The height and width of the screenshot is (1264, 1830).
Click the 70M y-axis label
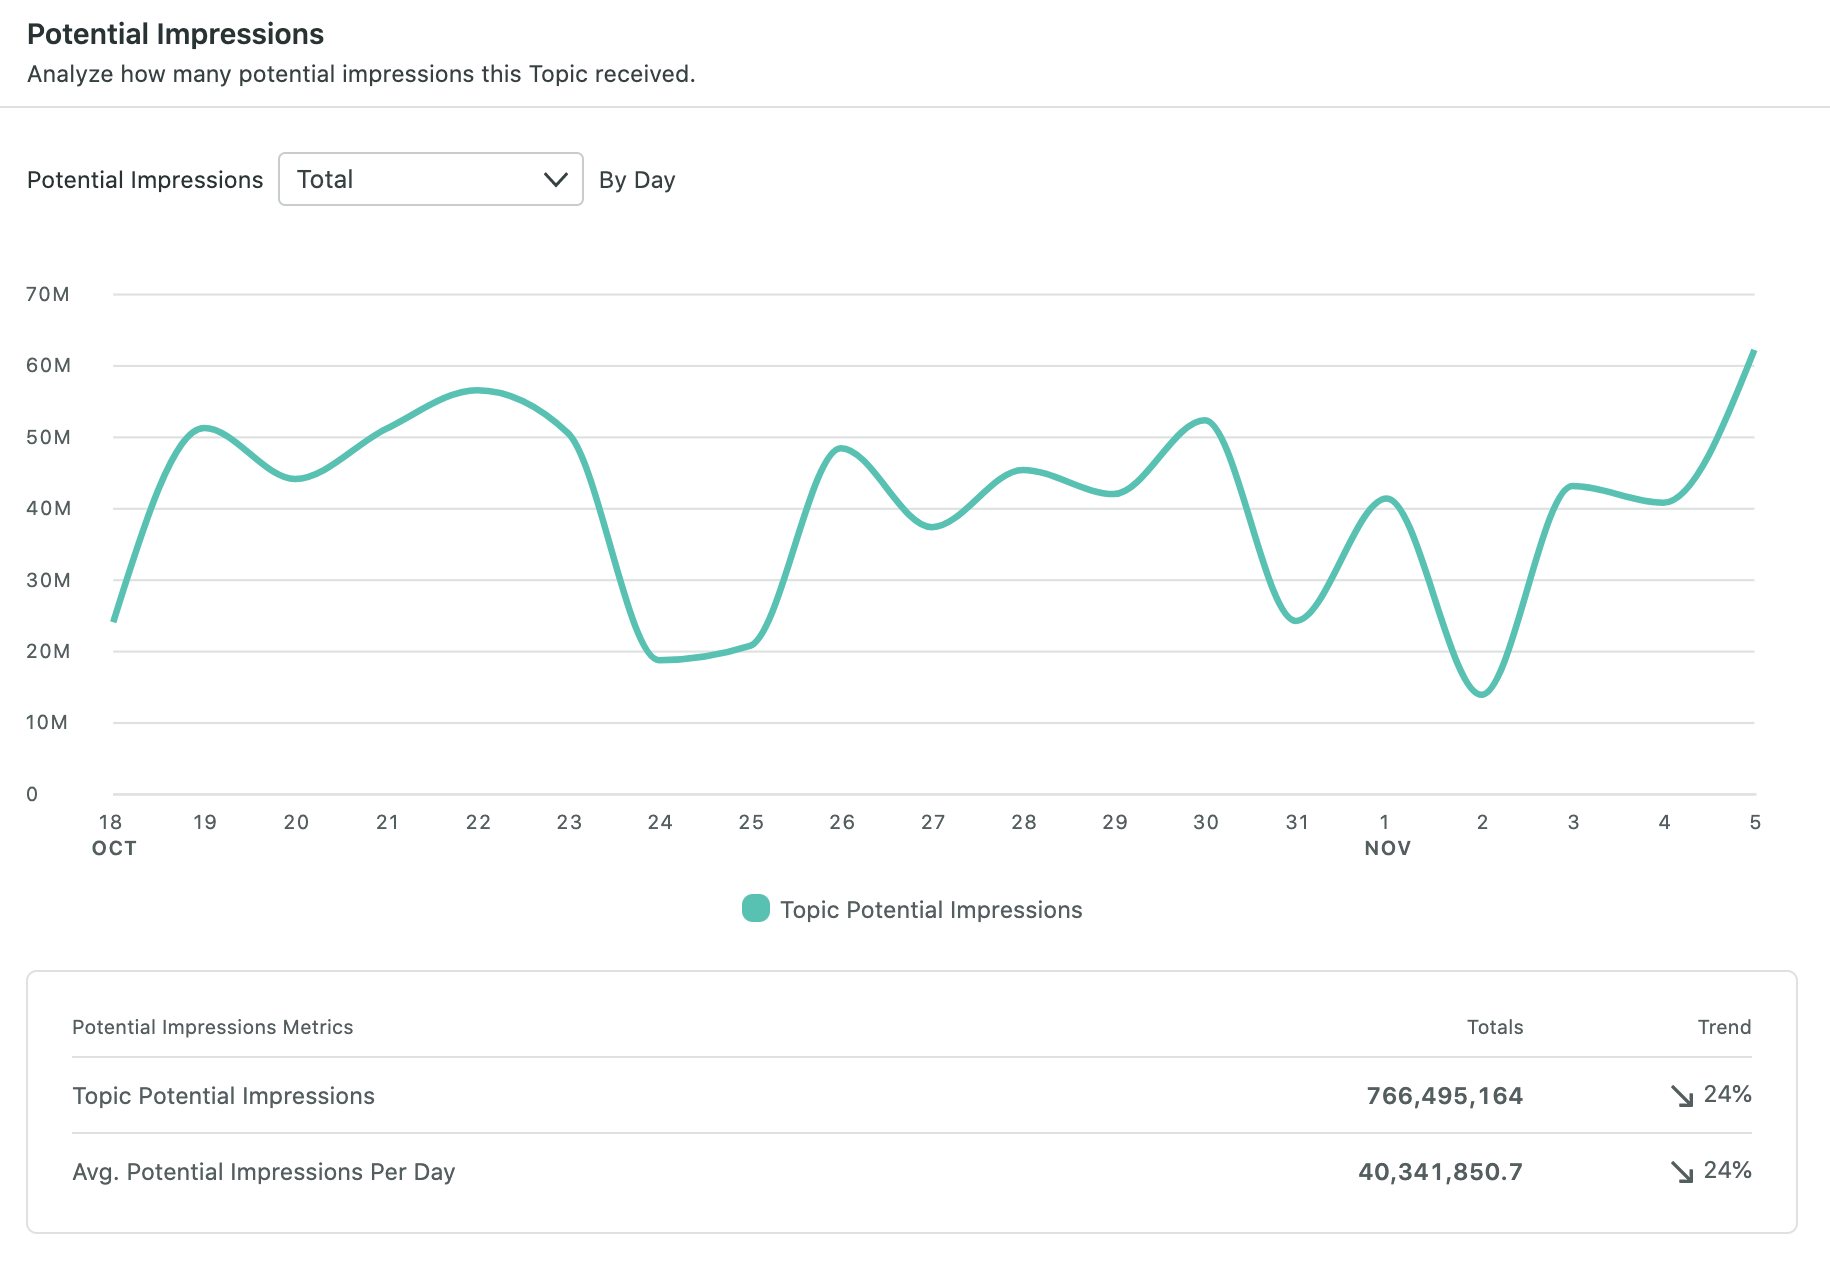48,294
